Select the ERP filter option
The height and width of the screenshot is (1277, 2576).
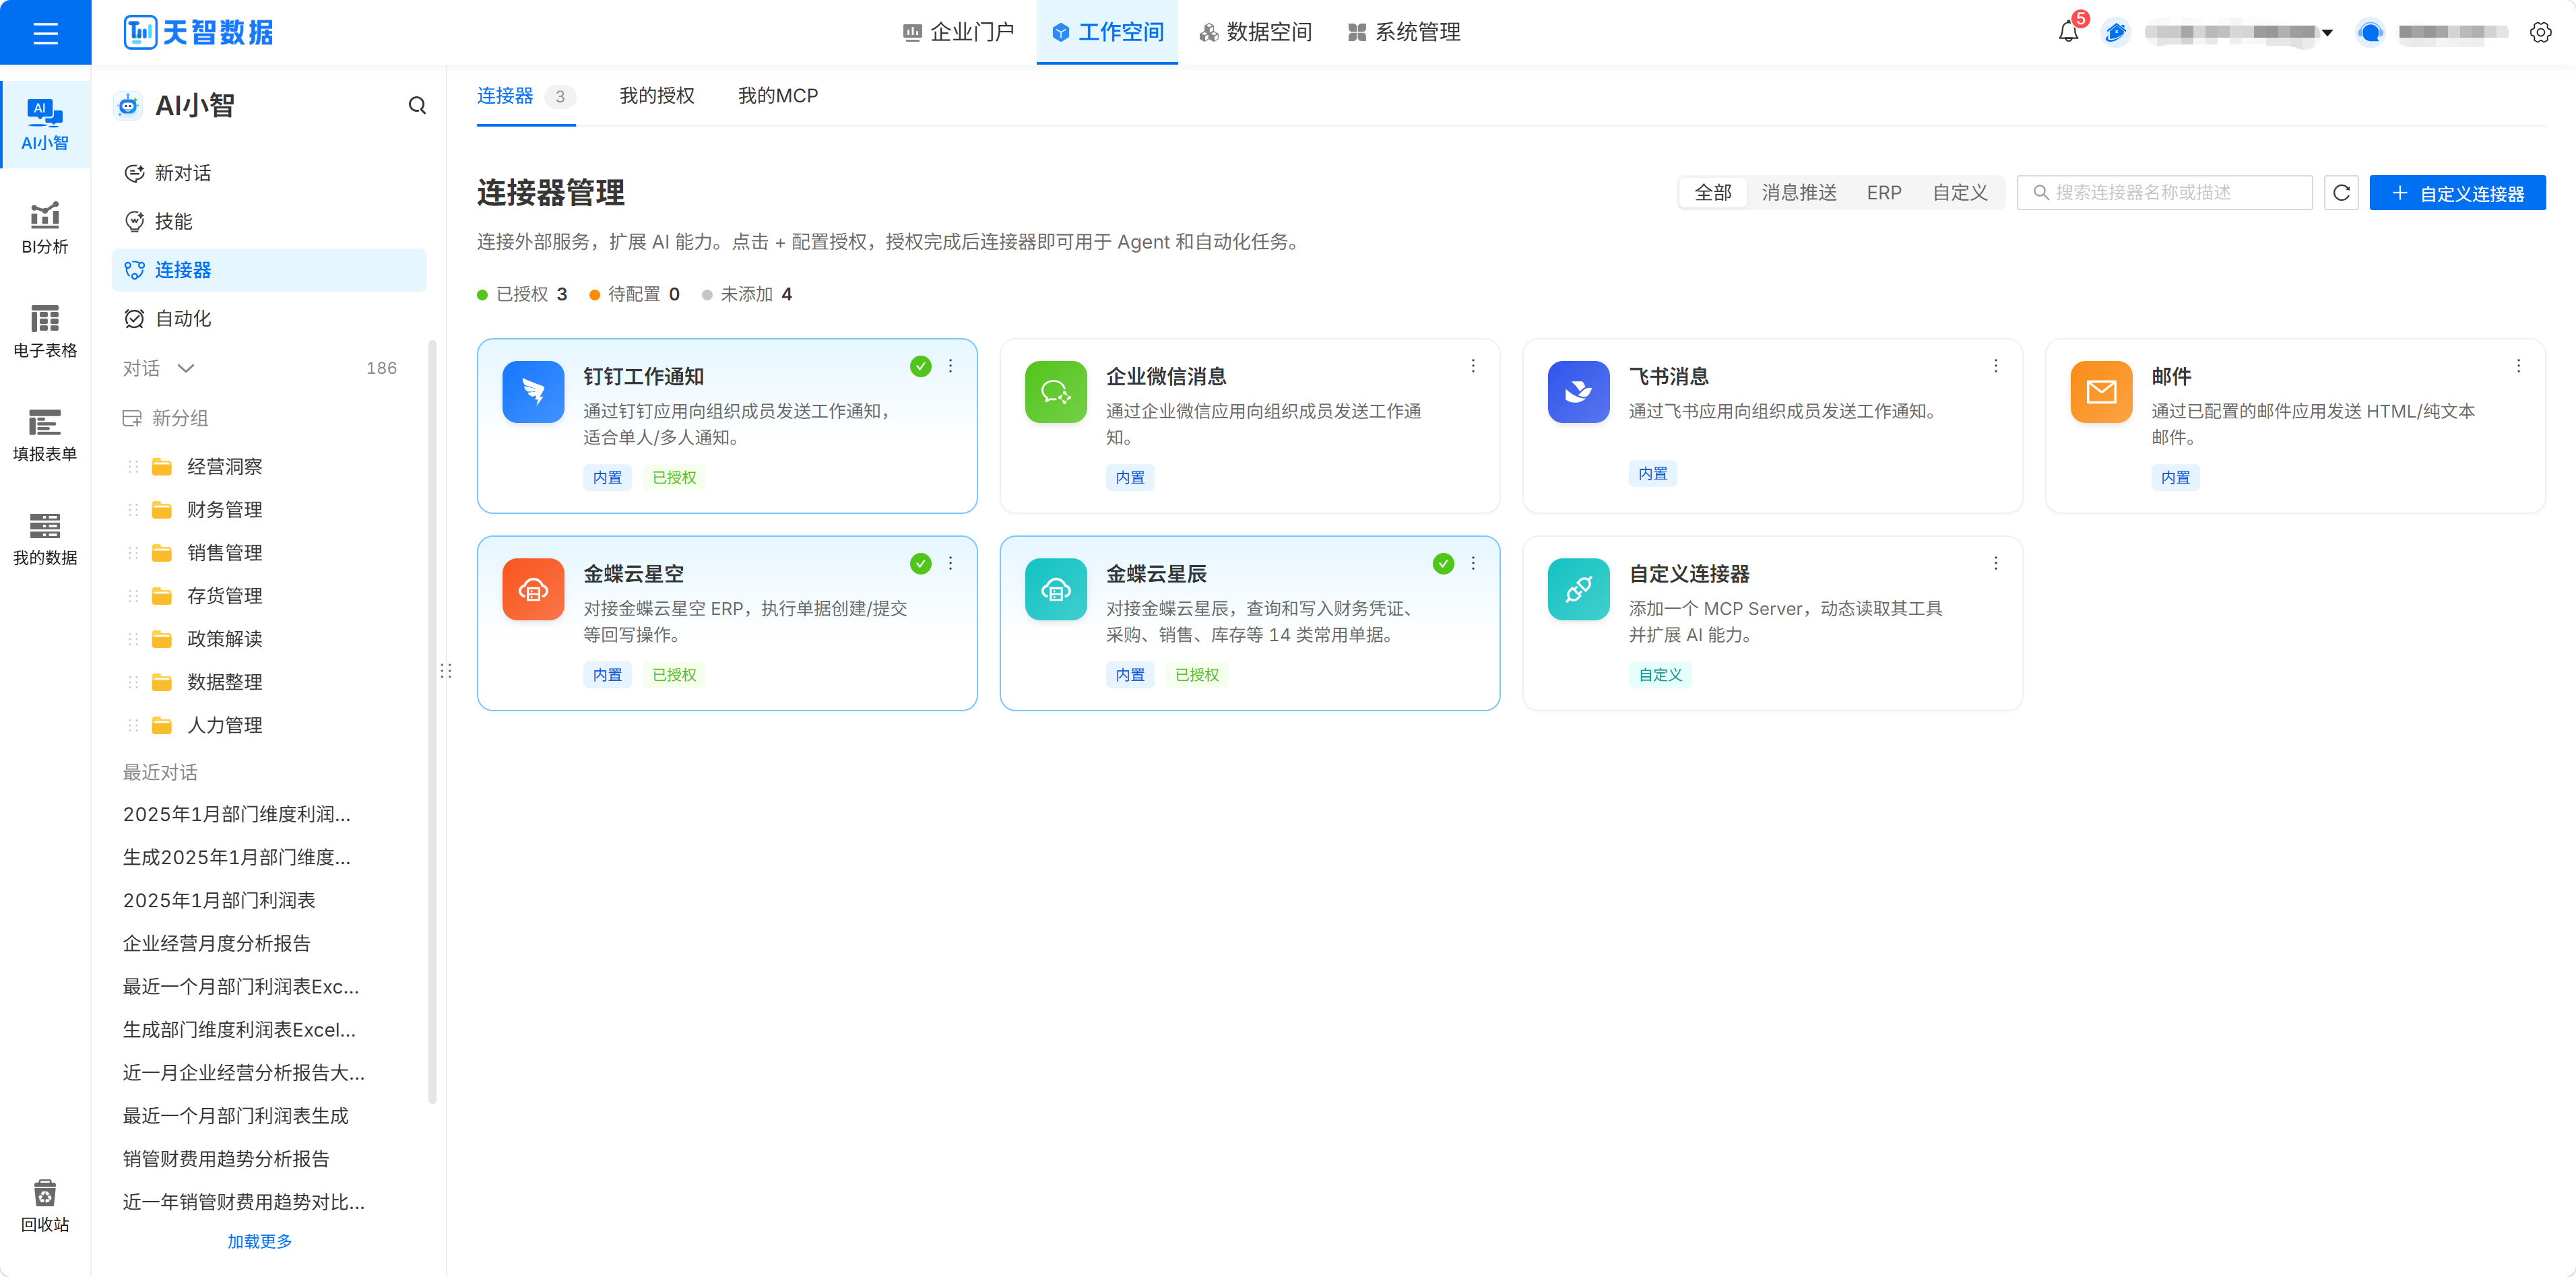1884,192
